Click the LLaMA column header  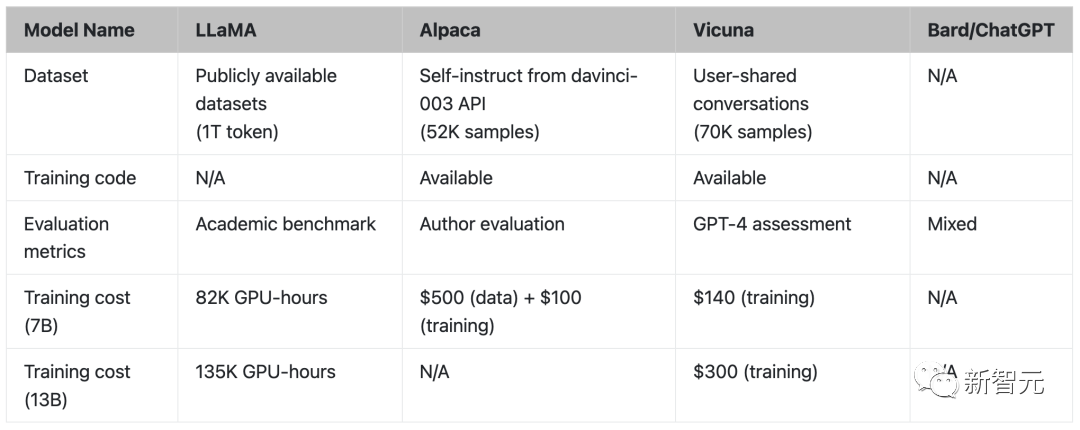(226, 30)
